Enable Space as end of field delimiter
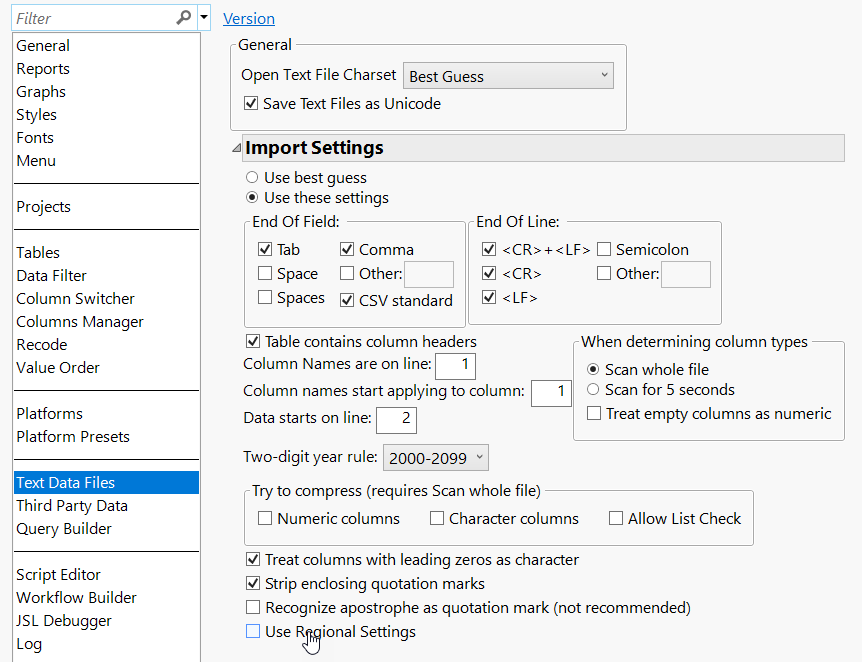Screen dimensions: 862x662 click(266, 273)
